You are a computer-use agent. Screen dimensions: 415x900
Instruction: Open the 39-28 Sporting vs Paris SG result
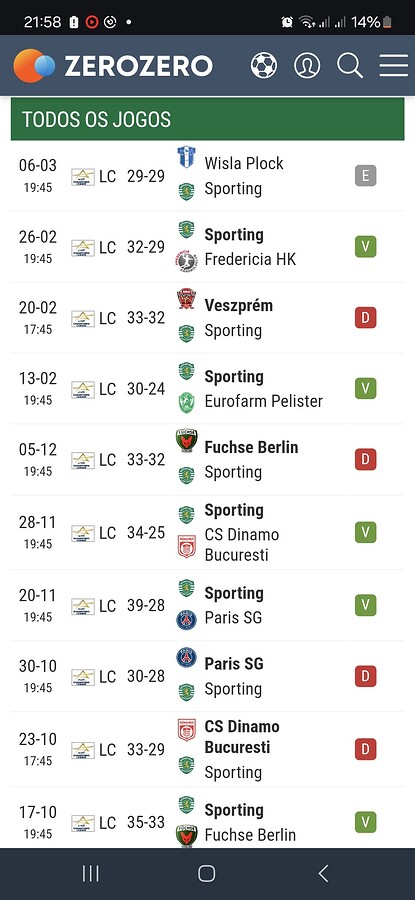click(146, 606)
